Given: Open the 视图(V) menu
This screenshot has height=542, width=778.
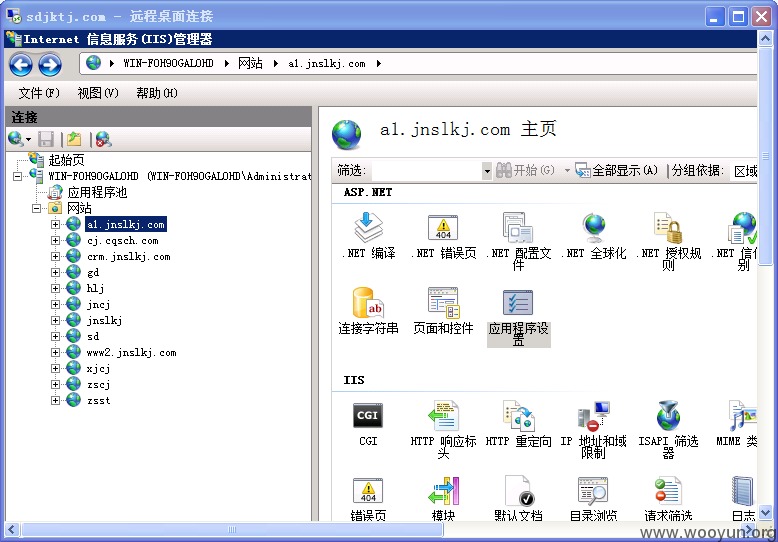Looking at the screenshot, I should [x=98, y=93].
